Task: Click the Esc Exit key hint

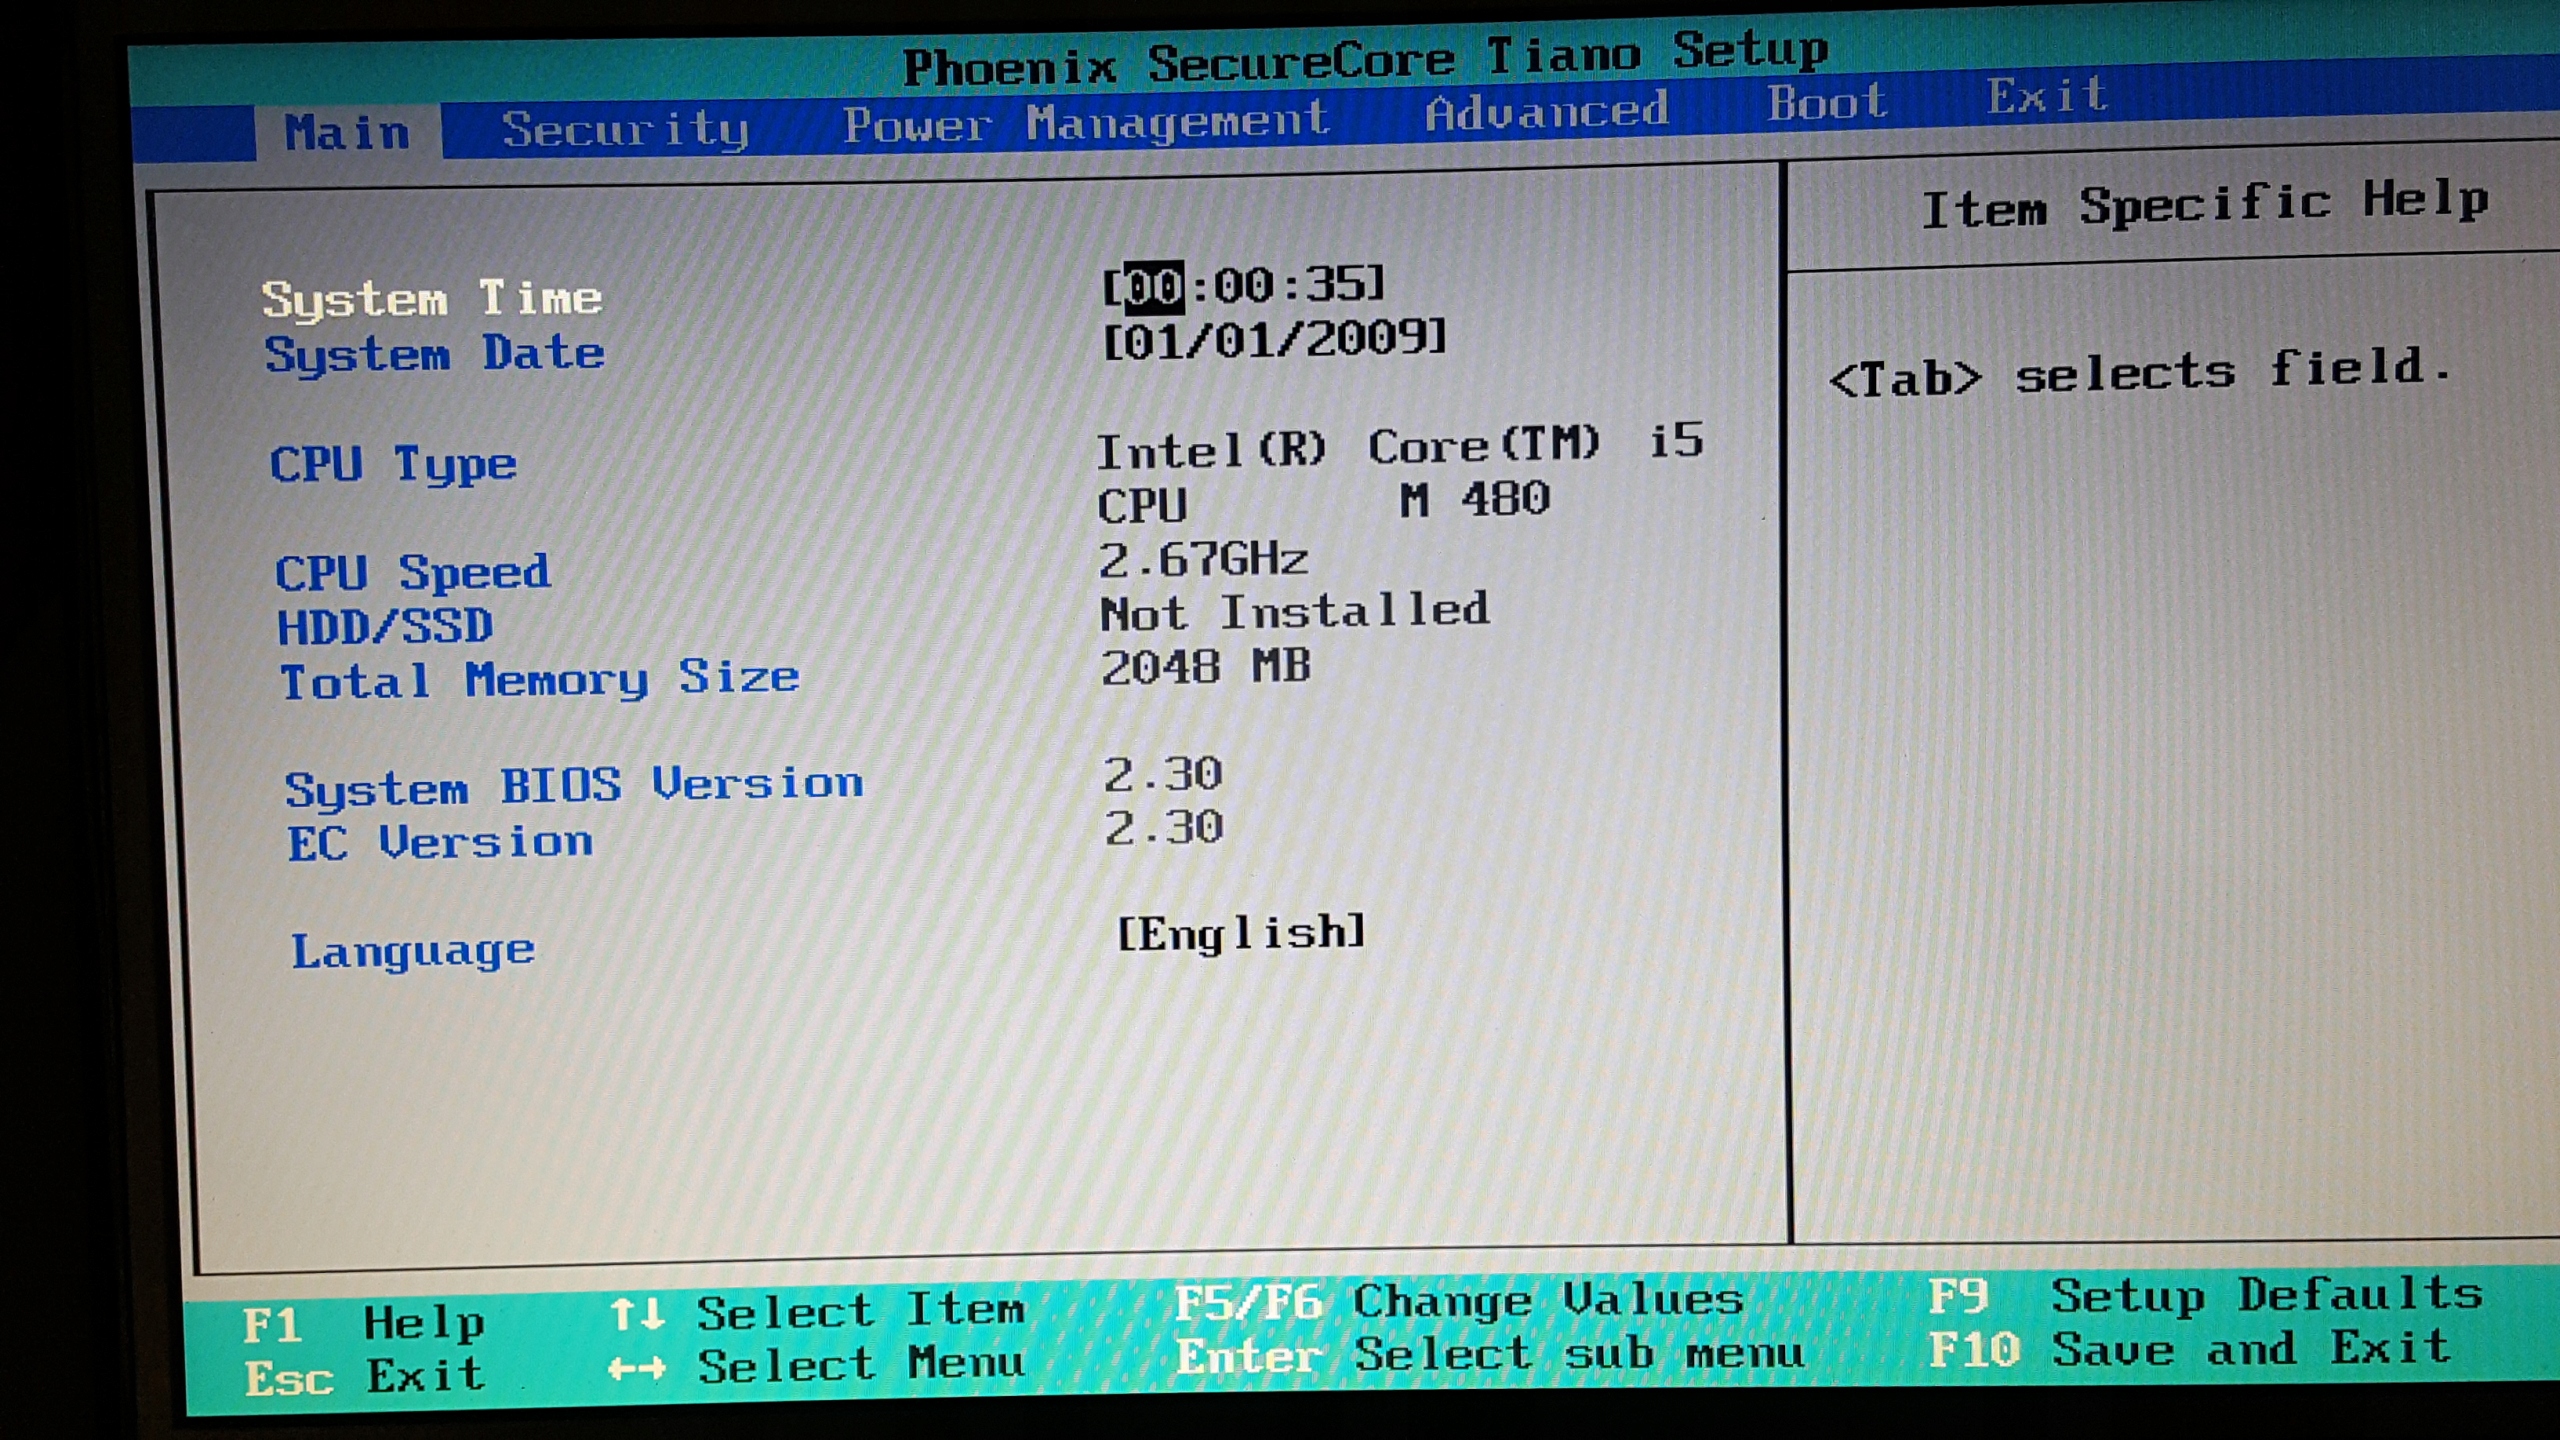Action: pos(364,1377)
